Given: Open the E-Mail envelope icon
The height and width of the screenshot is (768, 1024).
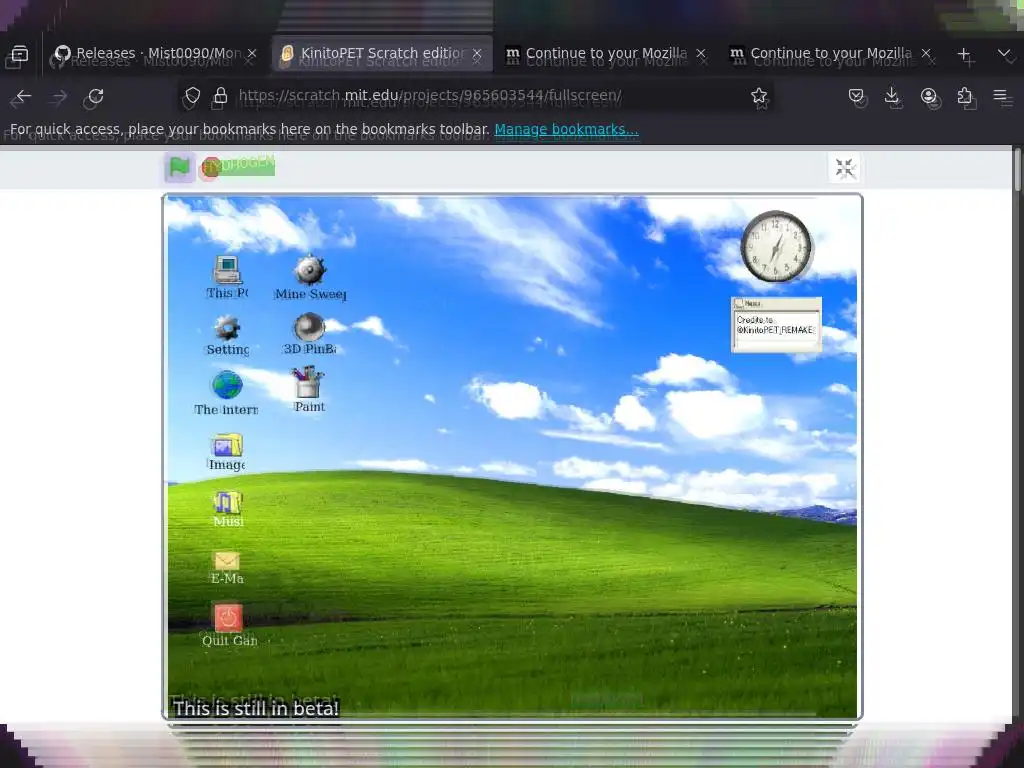Looking at the screenshot, I should pos(227,568).
